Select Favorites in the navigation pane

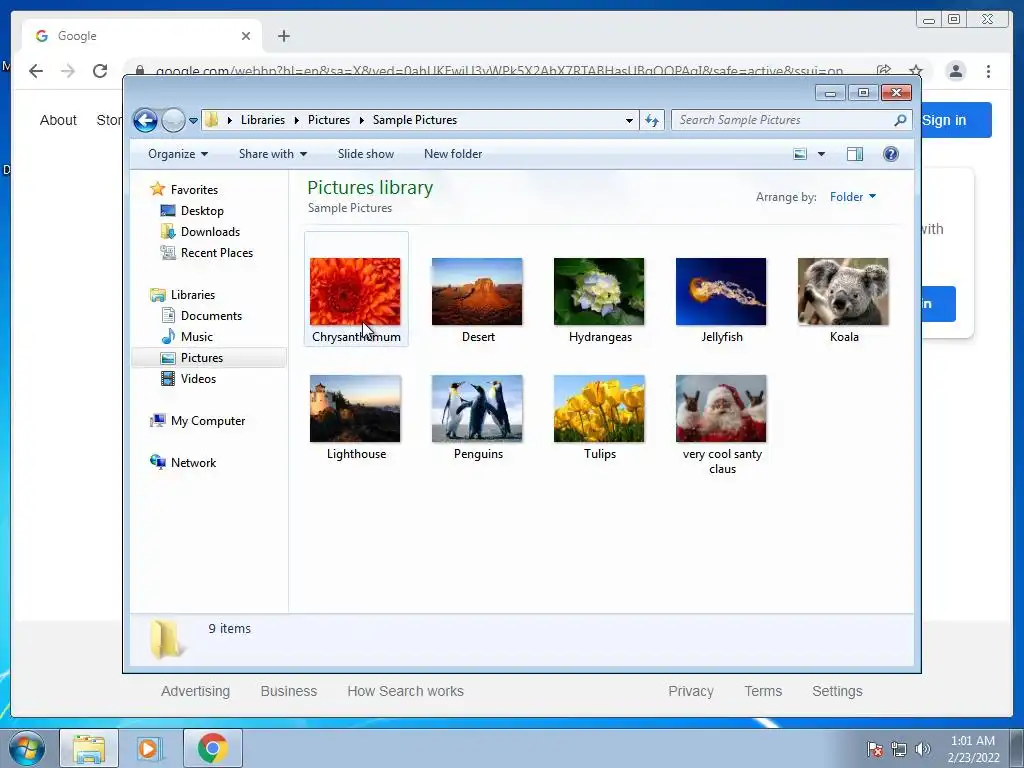194,189
